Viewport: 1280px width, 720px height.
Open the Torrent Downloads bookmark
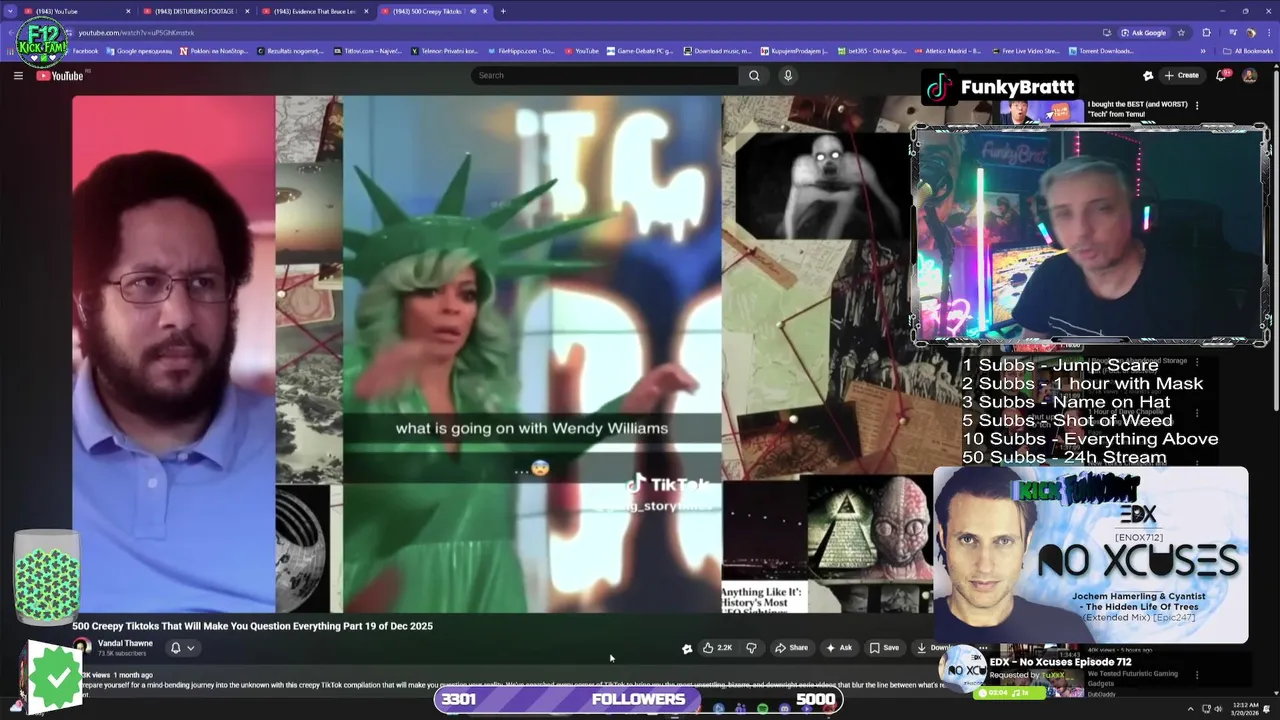tap(1101, 51)
